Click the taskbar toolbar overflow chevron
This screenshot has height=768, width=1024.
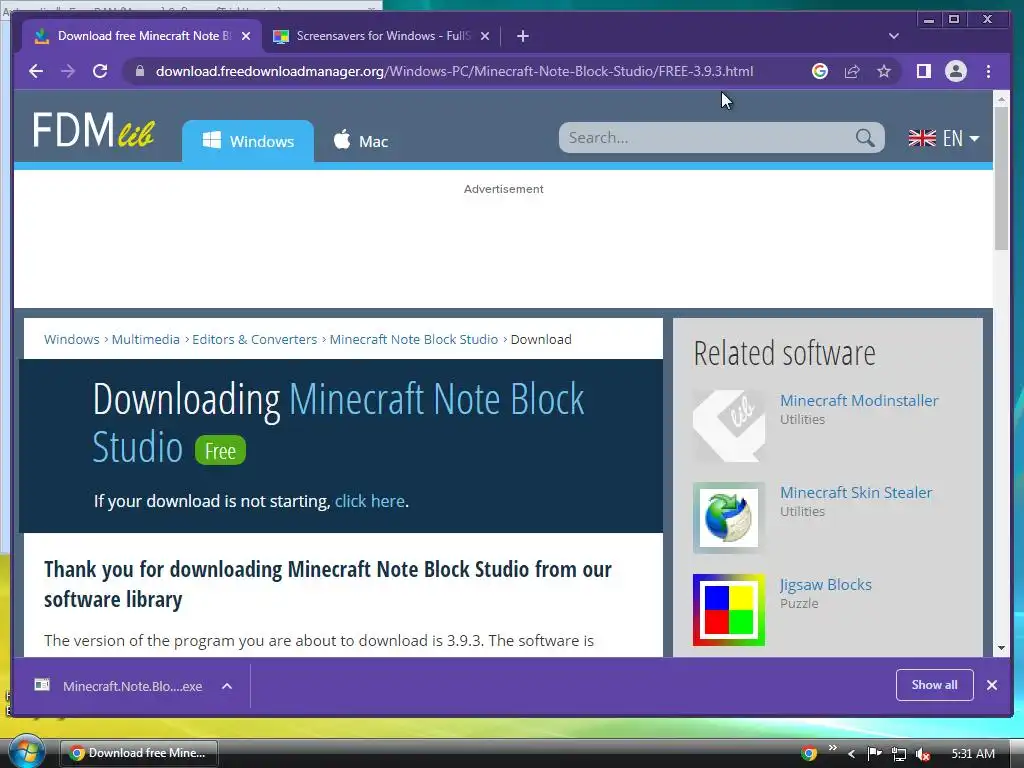pyautogui.click(x=832, y=748)
